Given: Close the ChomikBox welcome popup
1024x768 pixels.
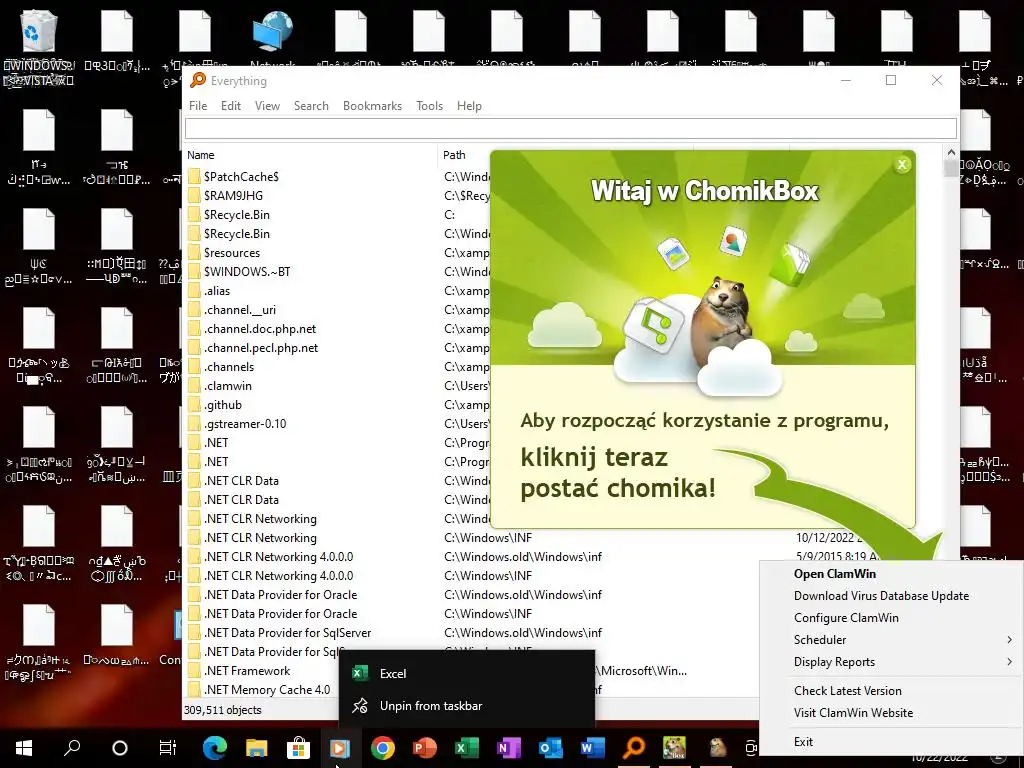Looking at the screenshot, I should click(902, 164).
